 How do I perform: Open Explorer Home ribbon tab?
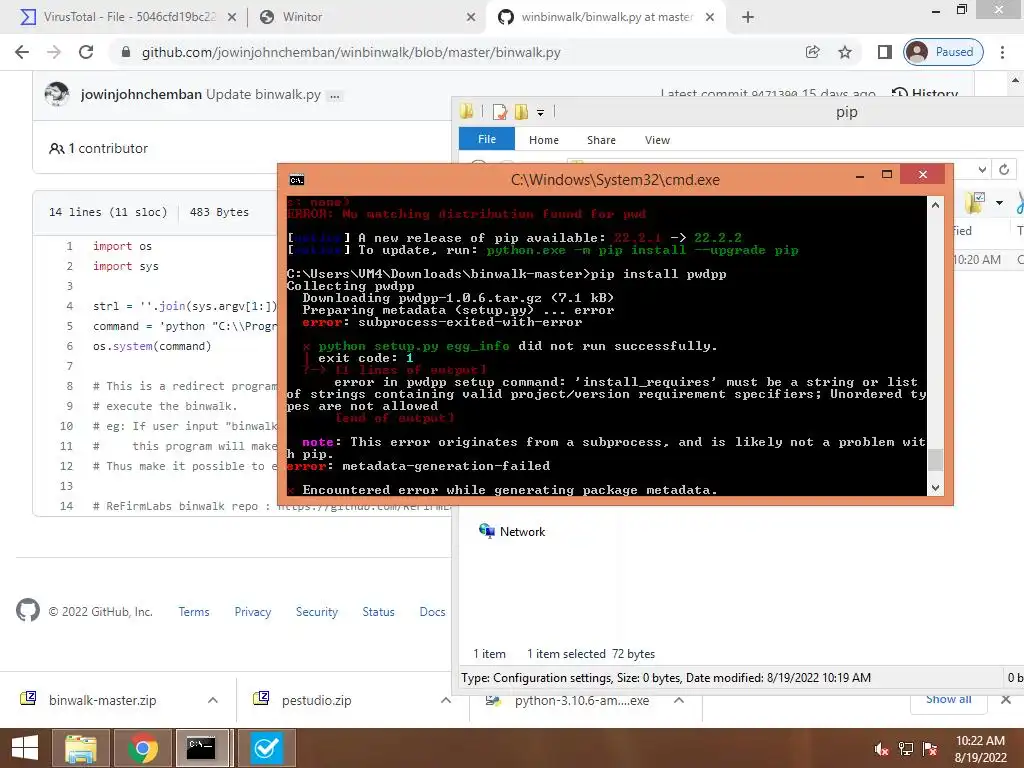(543, 140)
